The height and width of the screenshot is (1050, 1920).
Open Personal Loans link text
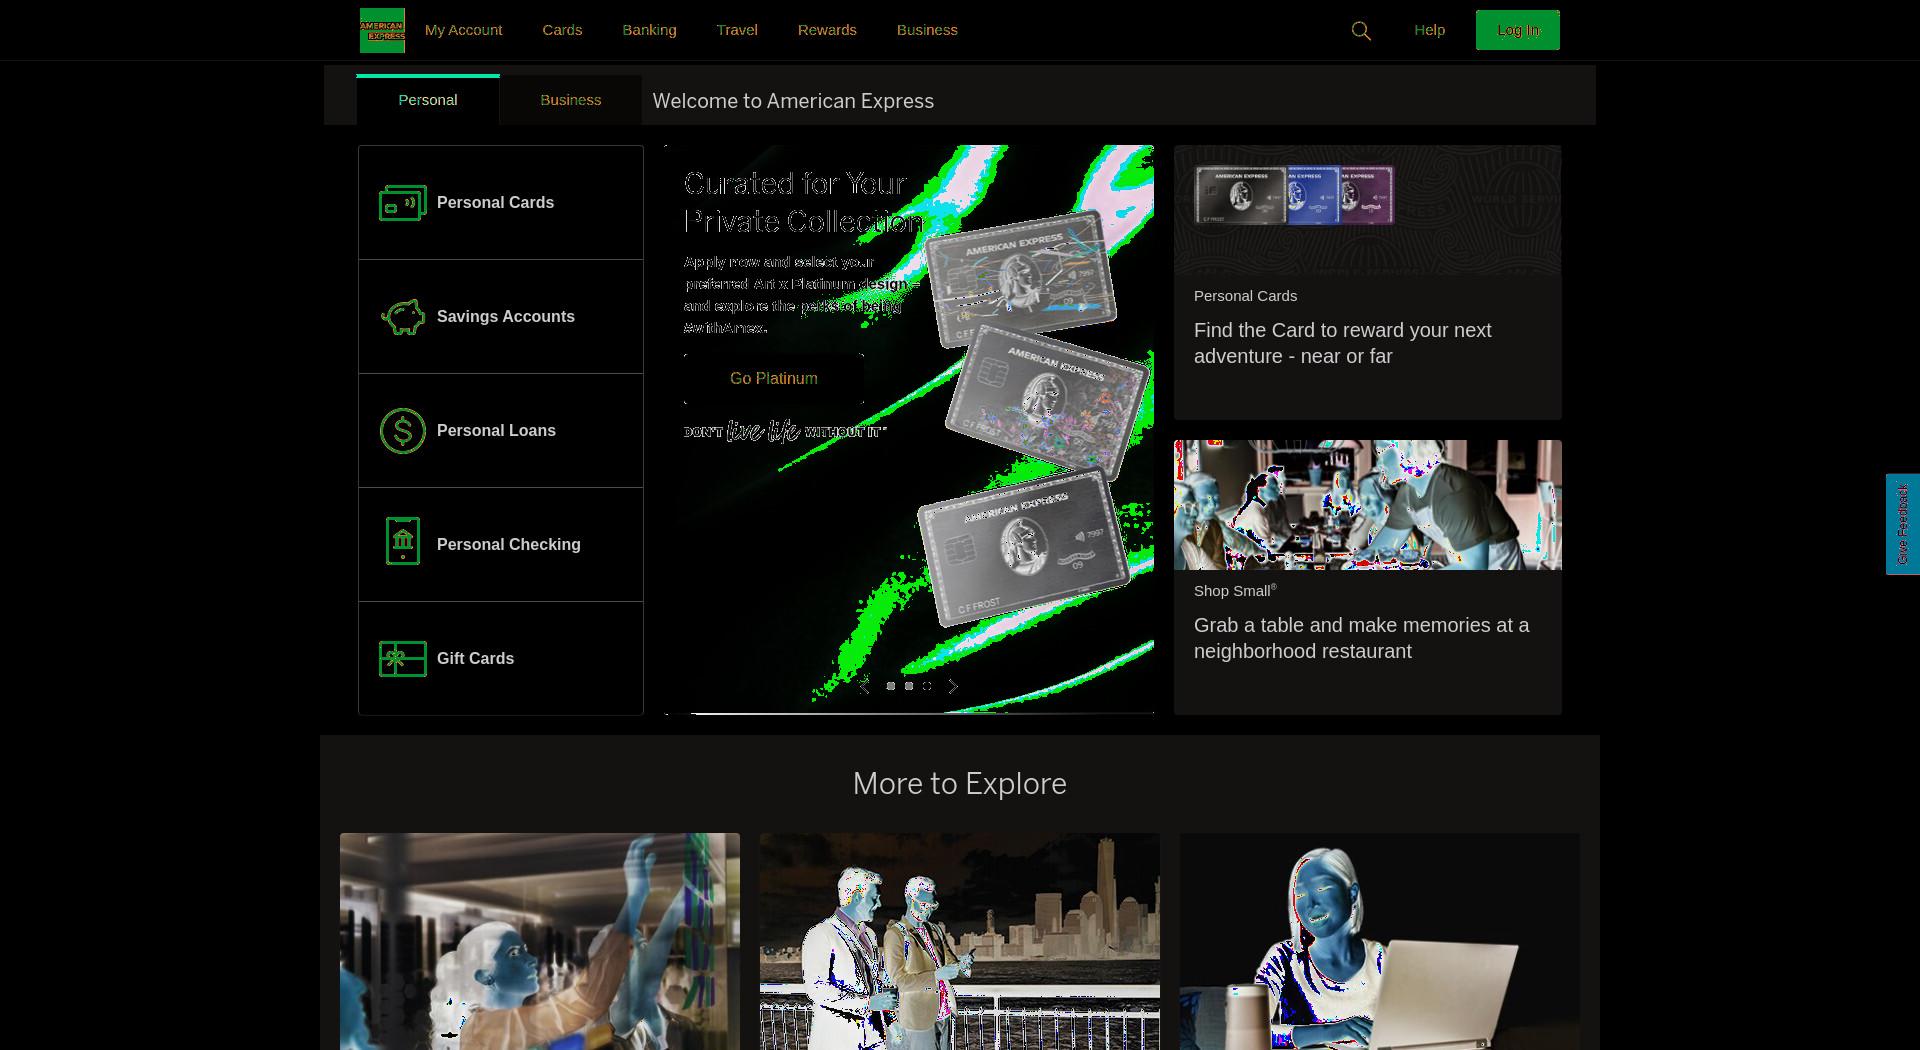coord(496,431)
